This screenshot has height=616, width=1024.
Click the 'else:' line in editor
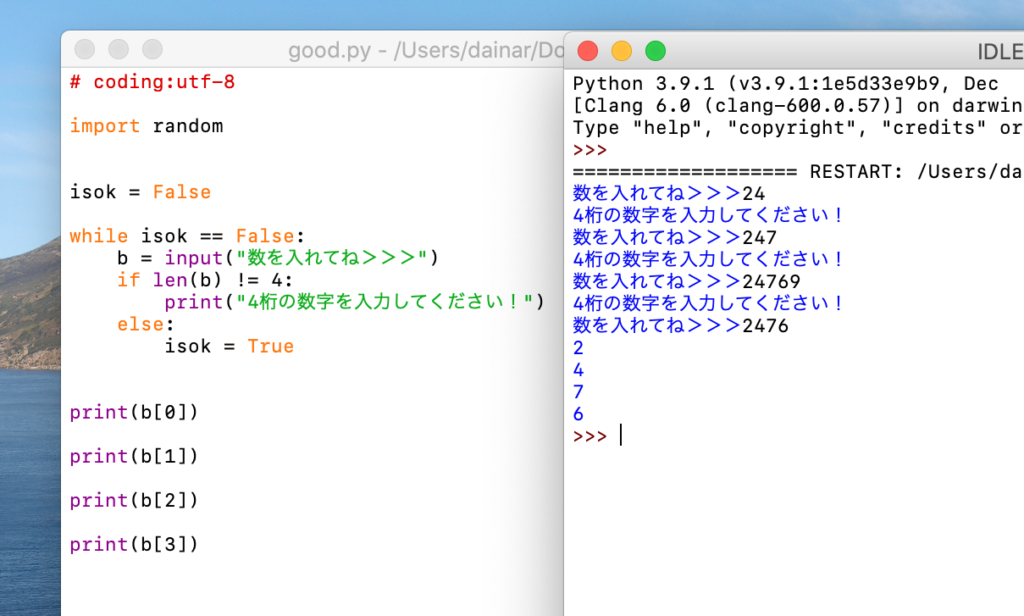[x=146, y=325]
